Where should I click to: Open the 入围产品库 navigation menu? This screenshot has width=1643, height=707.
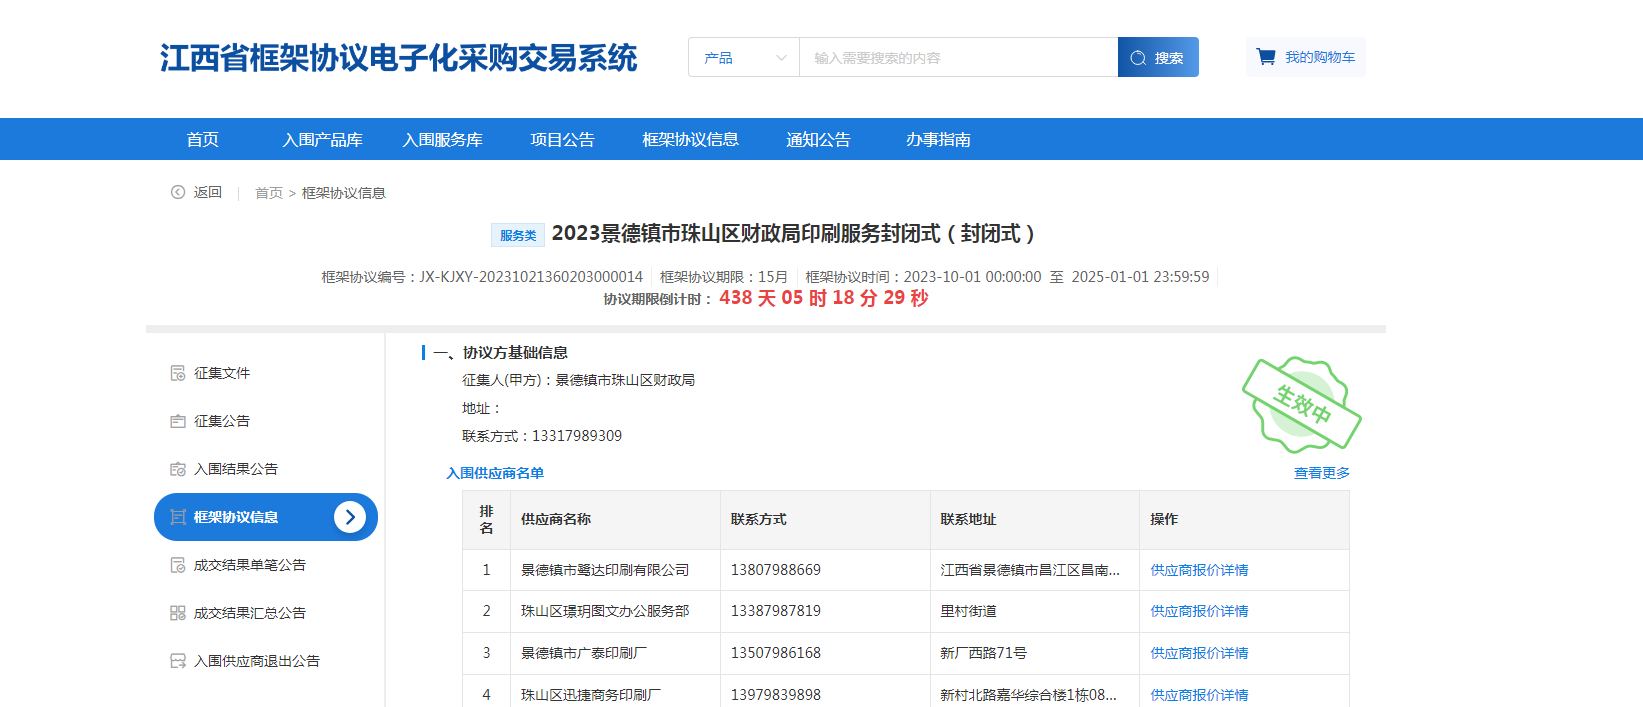tap(322, 140)
